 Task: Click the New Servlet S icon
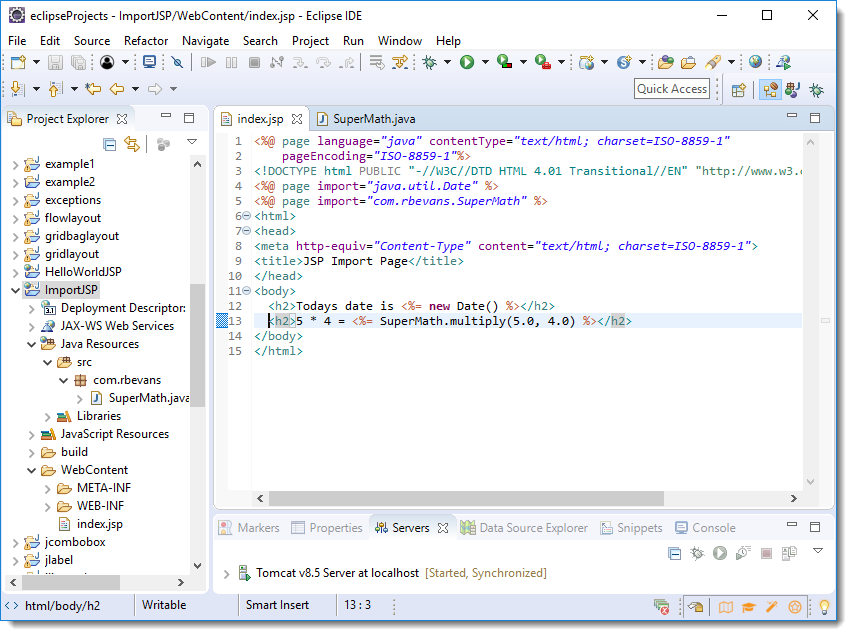624,63
